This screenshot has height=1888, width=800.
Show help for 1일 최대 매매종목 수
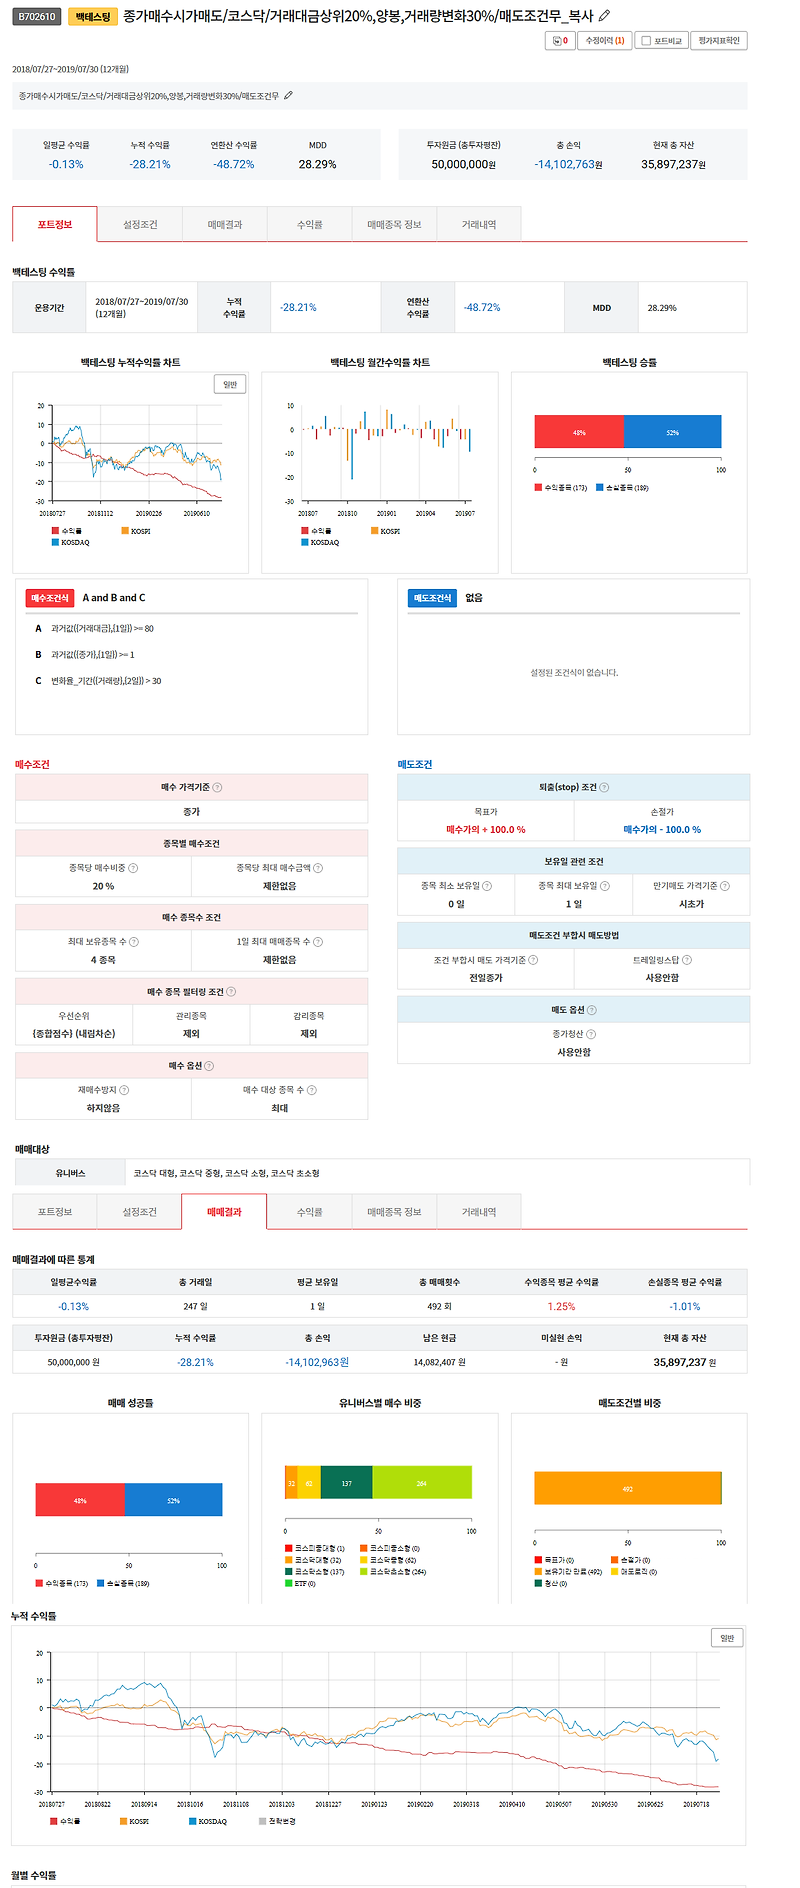point(318,942)
